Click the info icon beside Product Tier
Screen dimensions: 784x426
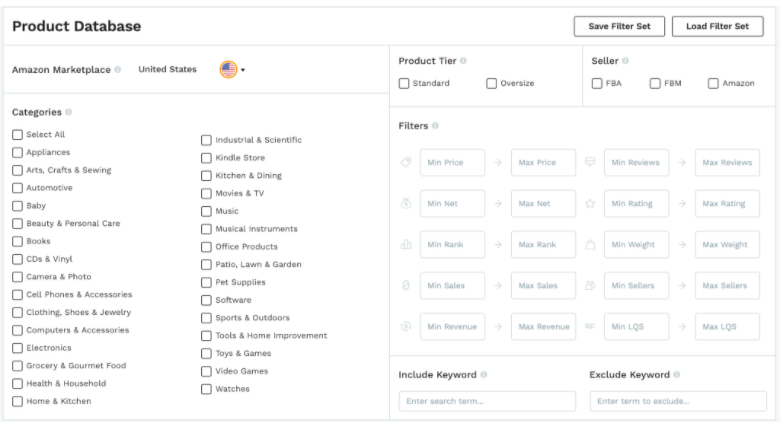click(x=463, y=60)
